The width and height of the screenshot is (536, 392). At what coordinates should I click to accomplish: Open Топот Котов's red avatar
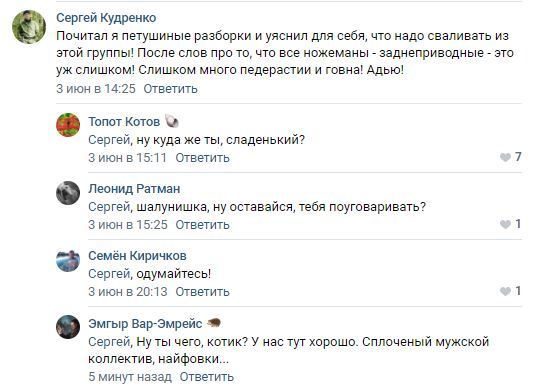tap(68, 125)
